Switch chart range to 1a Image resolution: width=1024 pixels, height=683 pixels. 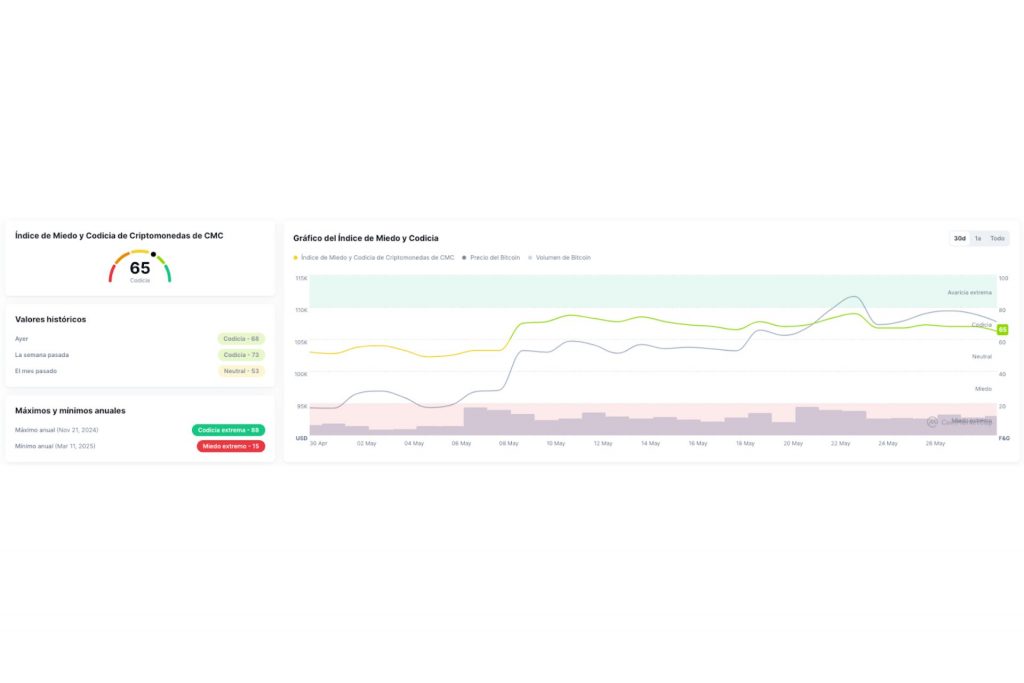click(978, 238)
